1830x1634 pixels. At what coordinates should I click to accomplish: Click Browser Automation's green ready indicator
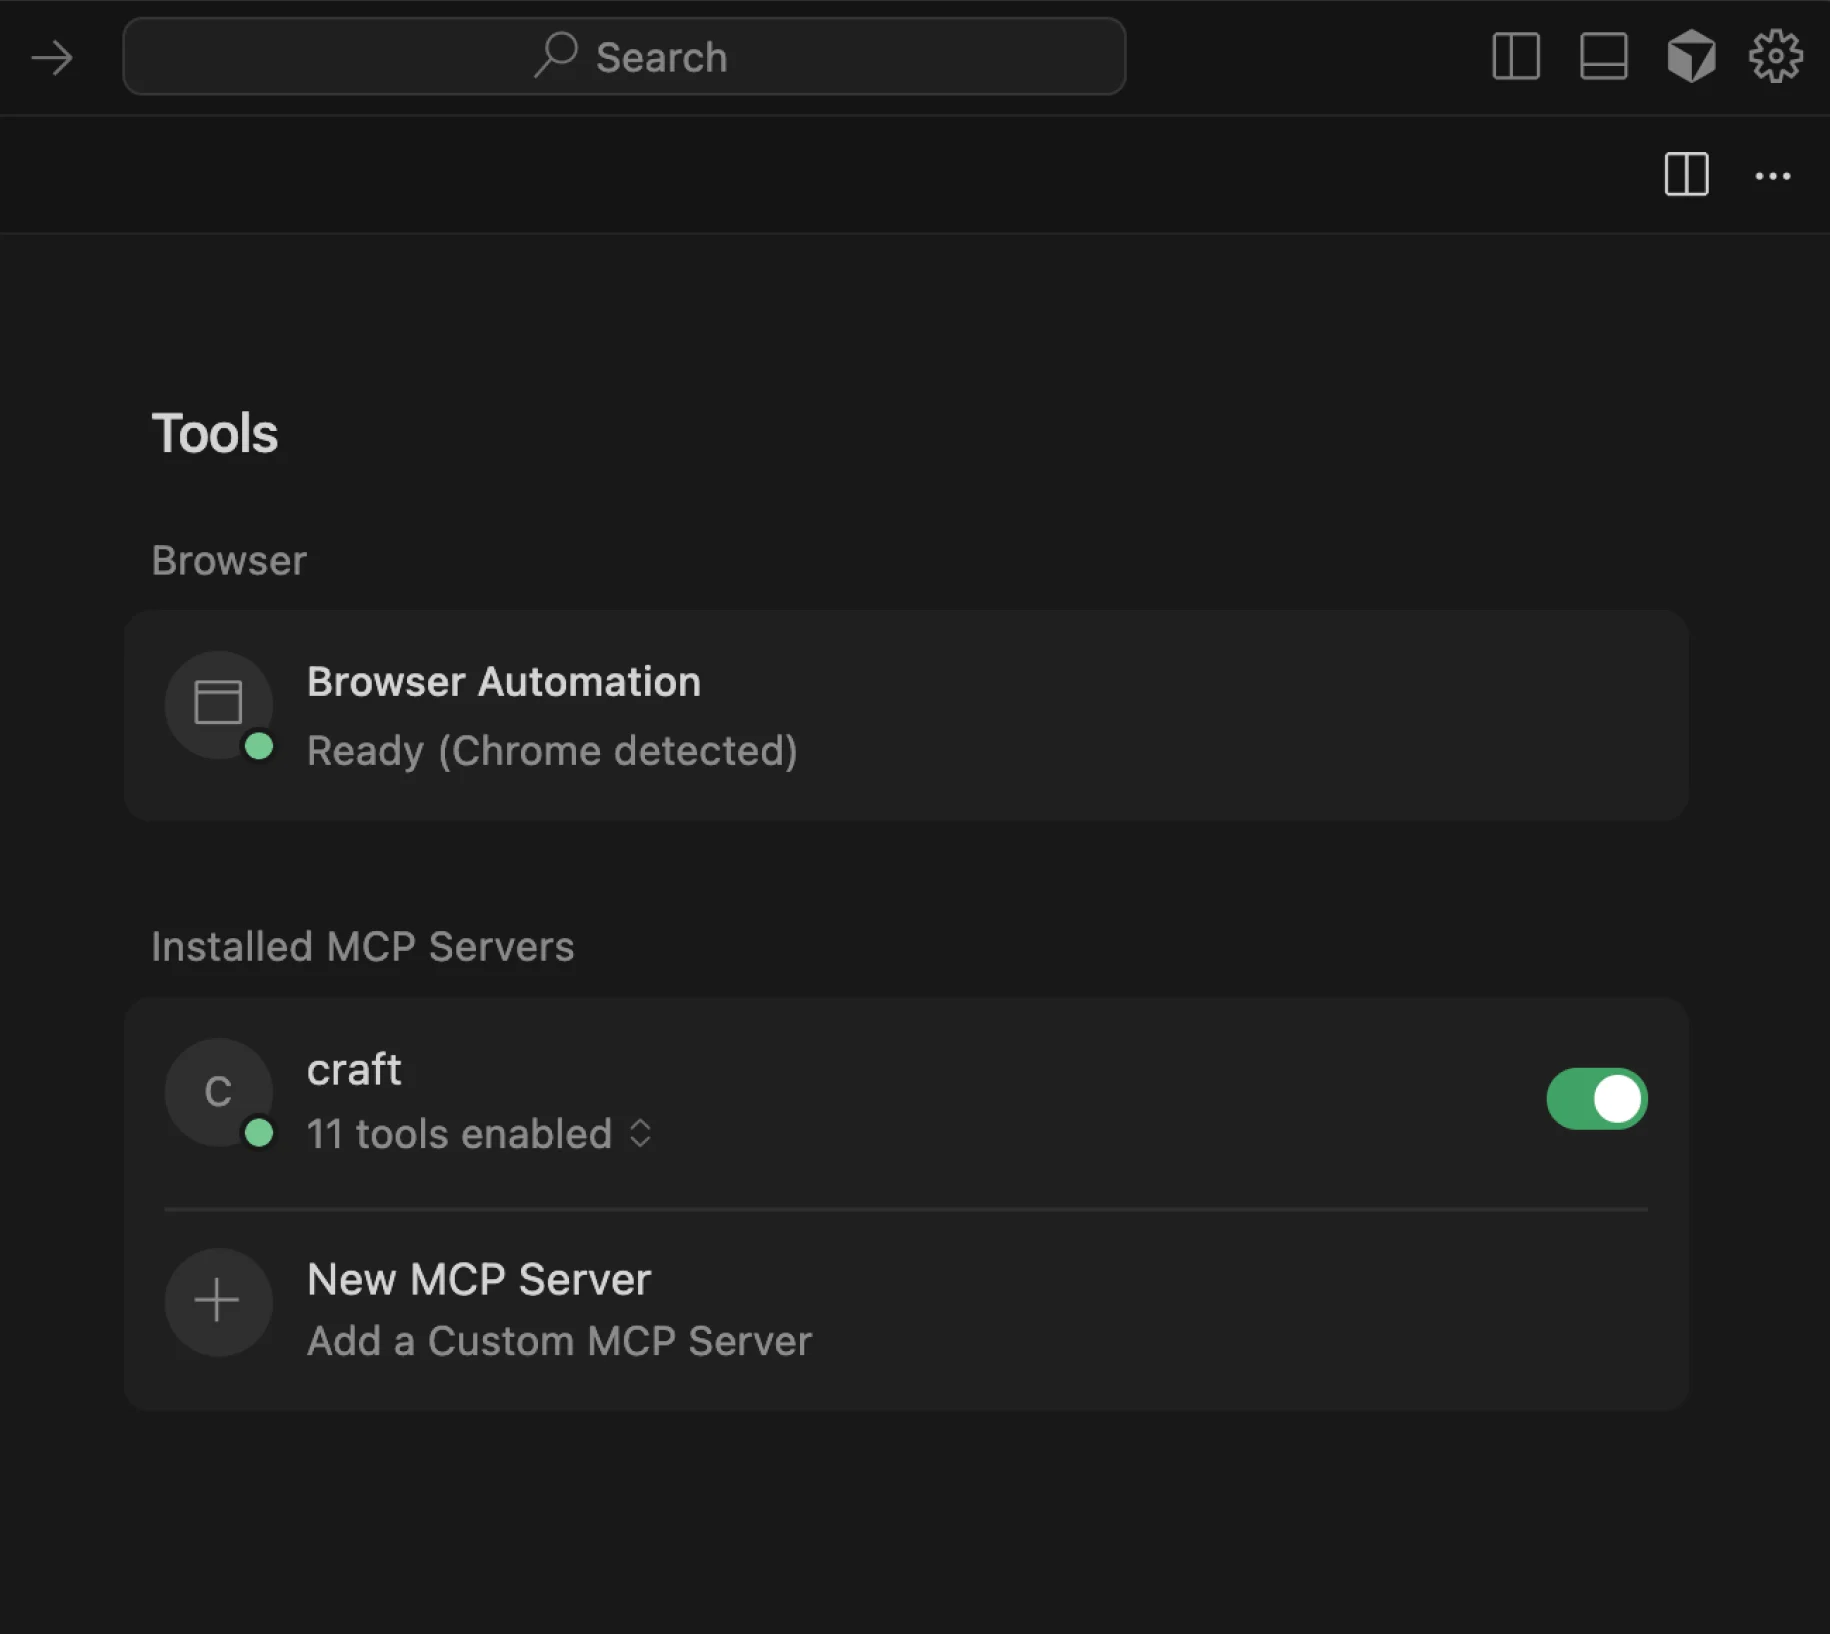pos(259,747)
